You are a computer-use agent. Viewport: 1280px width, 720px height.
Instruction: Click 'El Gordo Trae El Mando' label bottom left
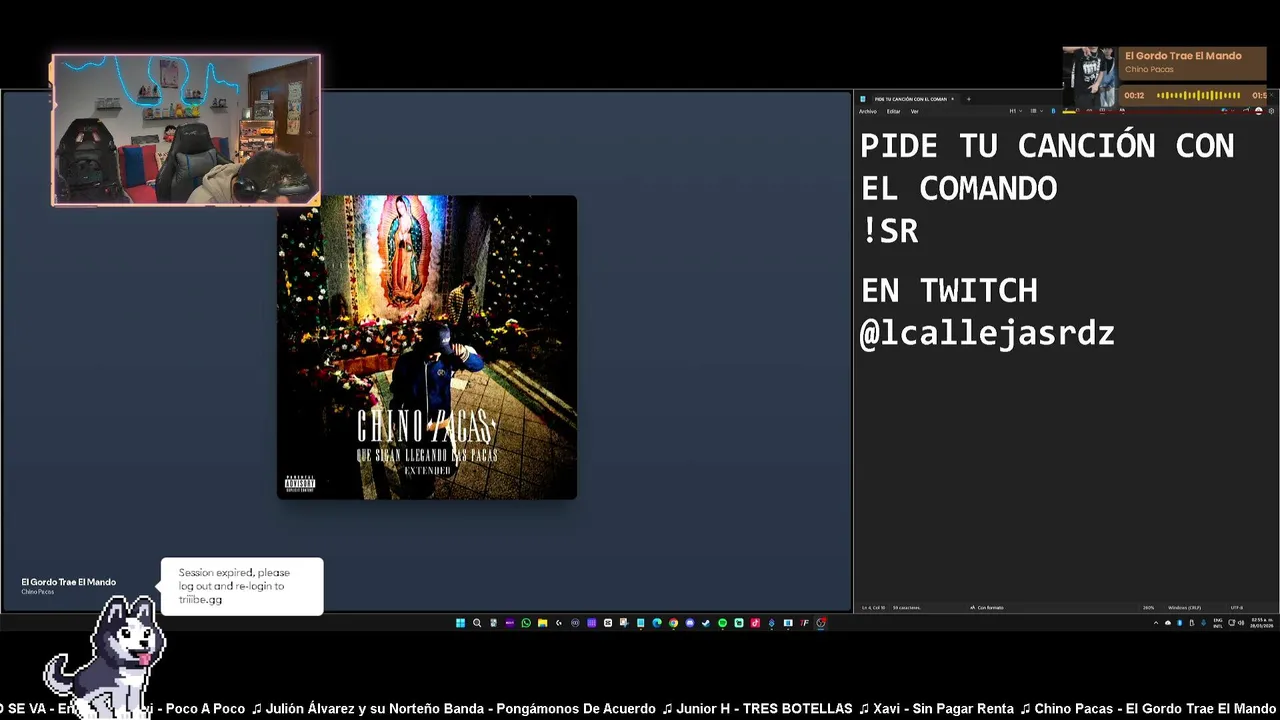coord(68,582)
